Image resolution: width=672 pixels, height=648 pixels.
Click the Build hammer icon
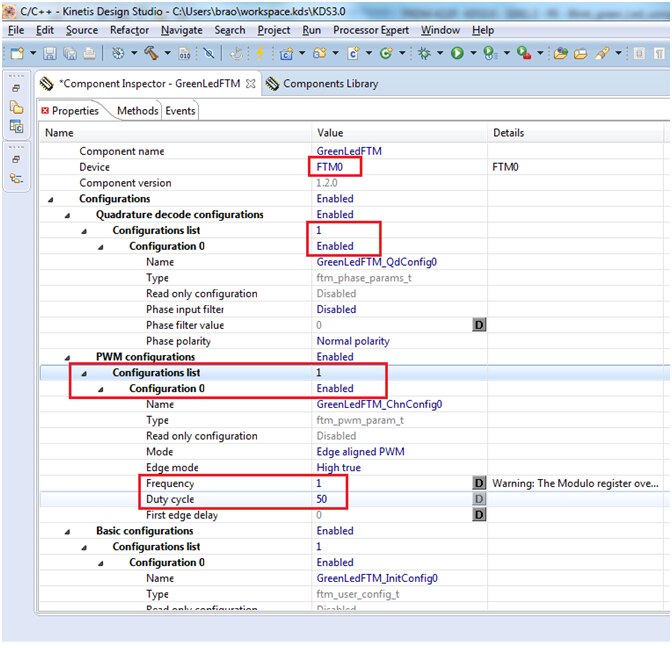pyautogui.click(x=150, y=53)
